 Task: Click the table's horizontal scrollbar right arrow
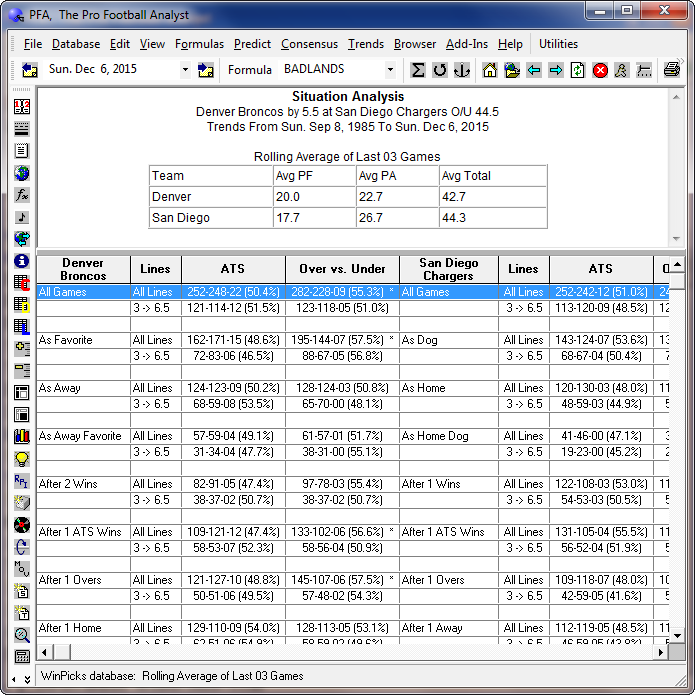pos(661,652)
